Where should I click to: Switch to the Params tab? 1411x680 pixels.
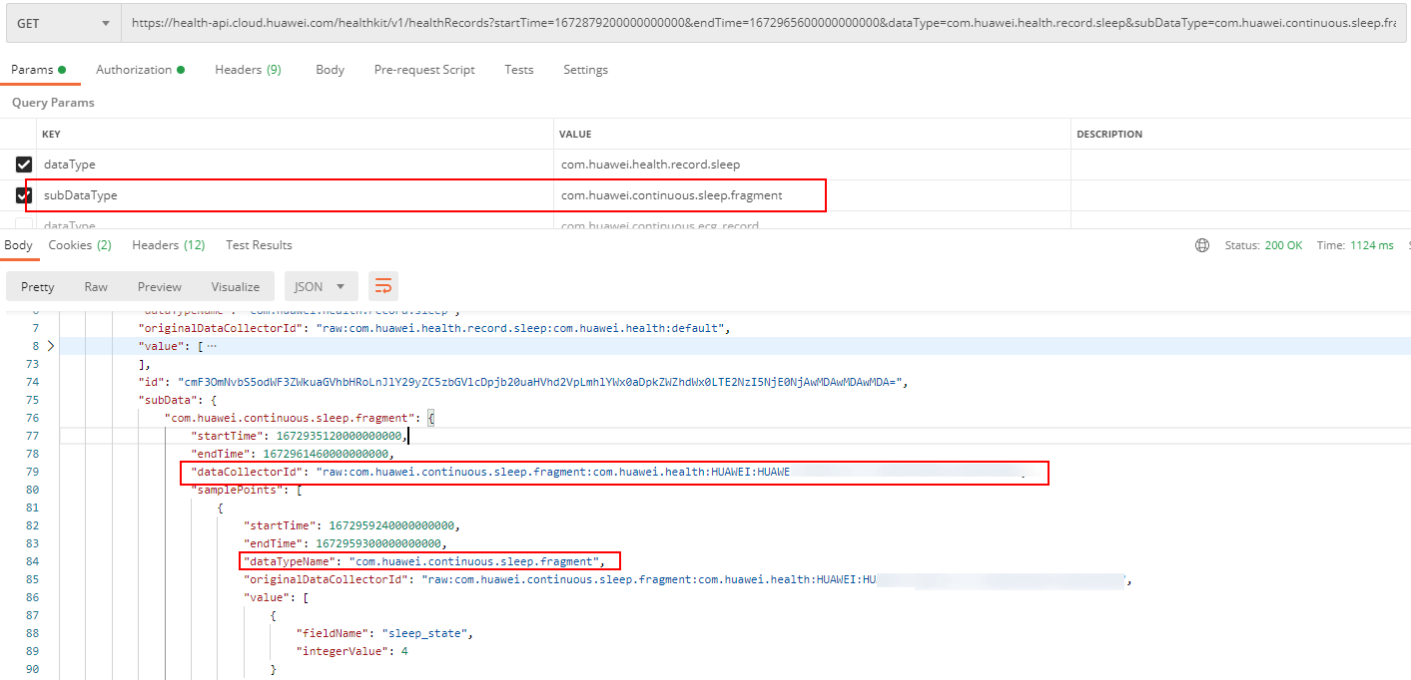coord(38,70)
